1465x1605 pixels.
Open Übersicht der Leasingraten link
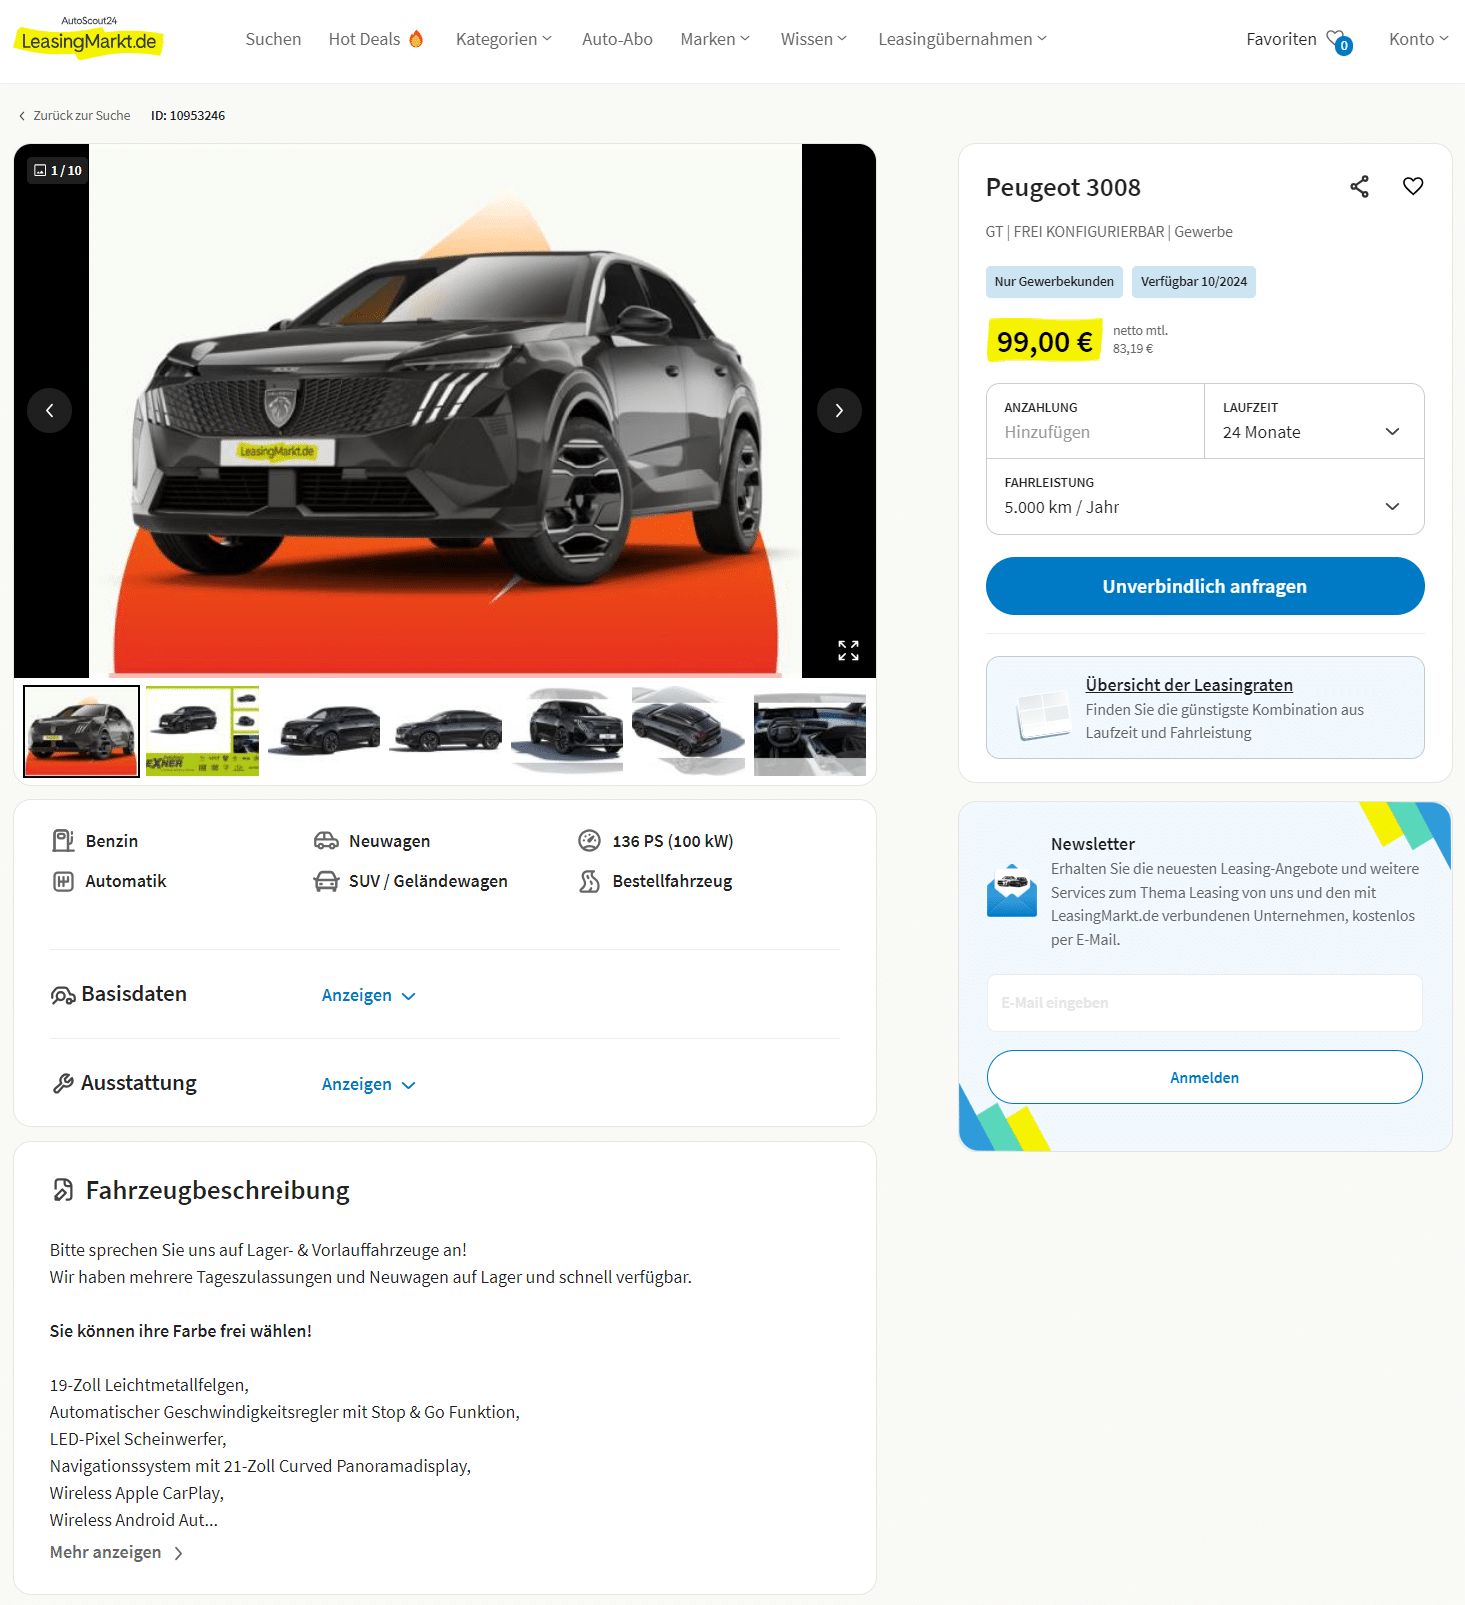click(x=1189, y=685)
